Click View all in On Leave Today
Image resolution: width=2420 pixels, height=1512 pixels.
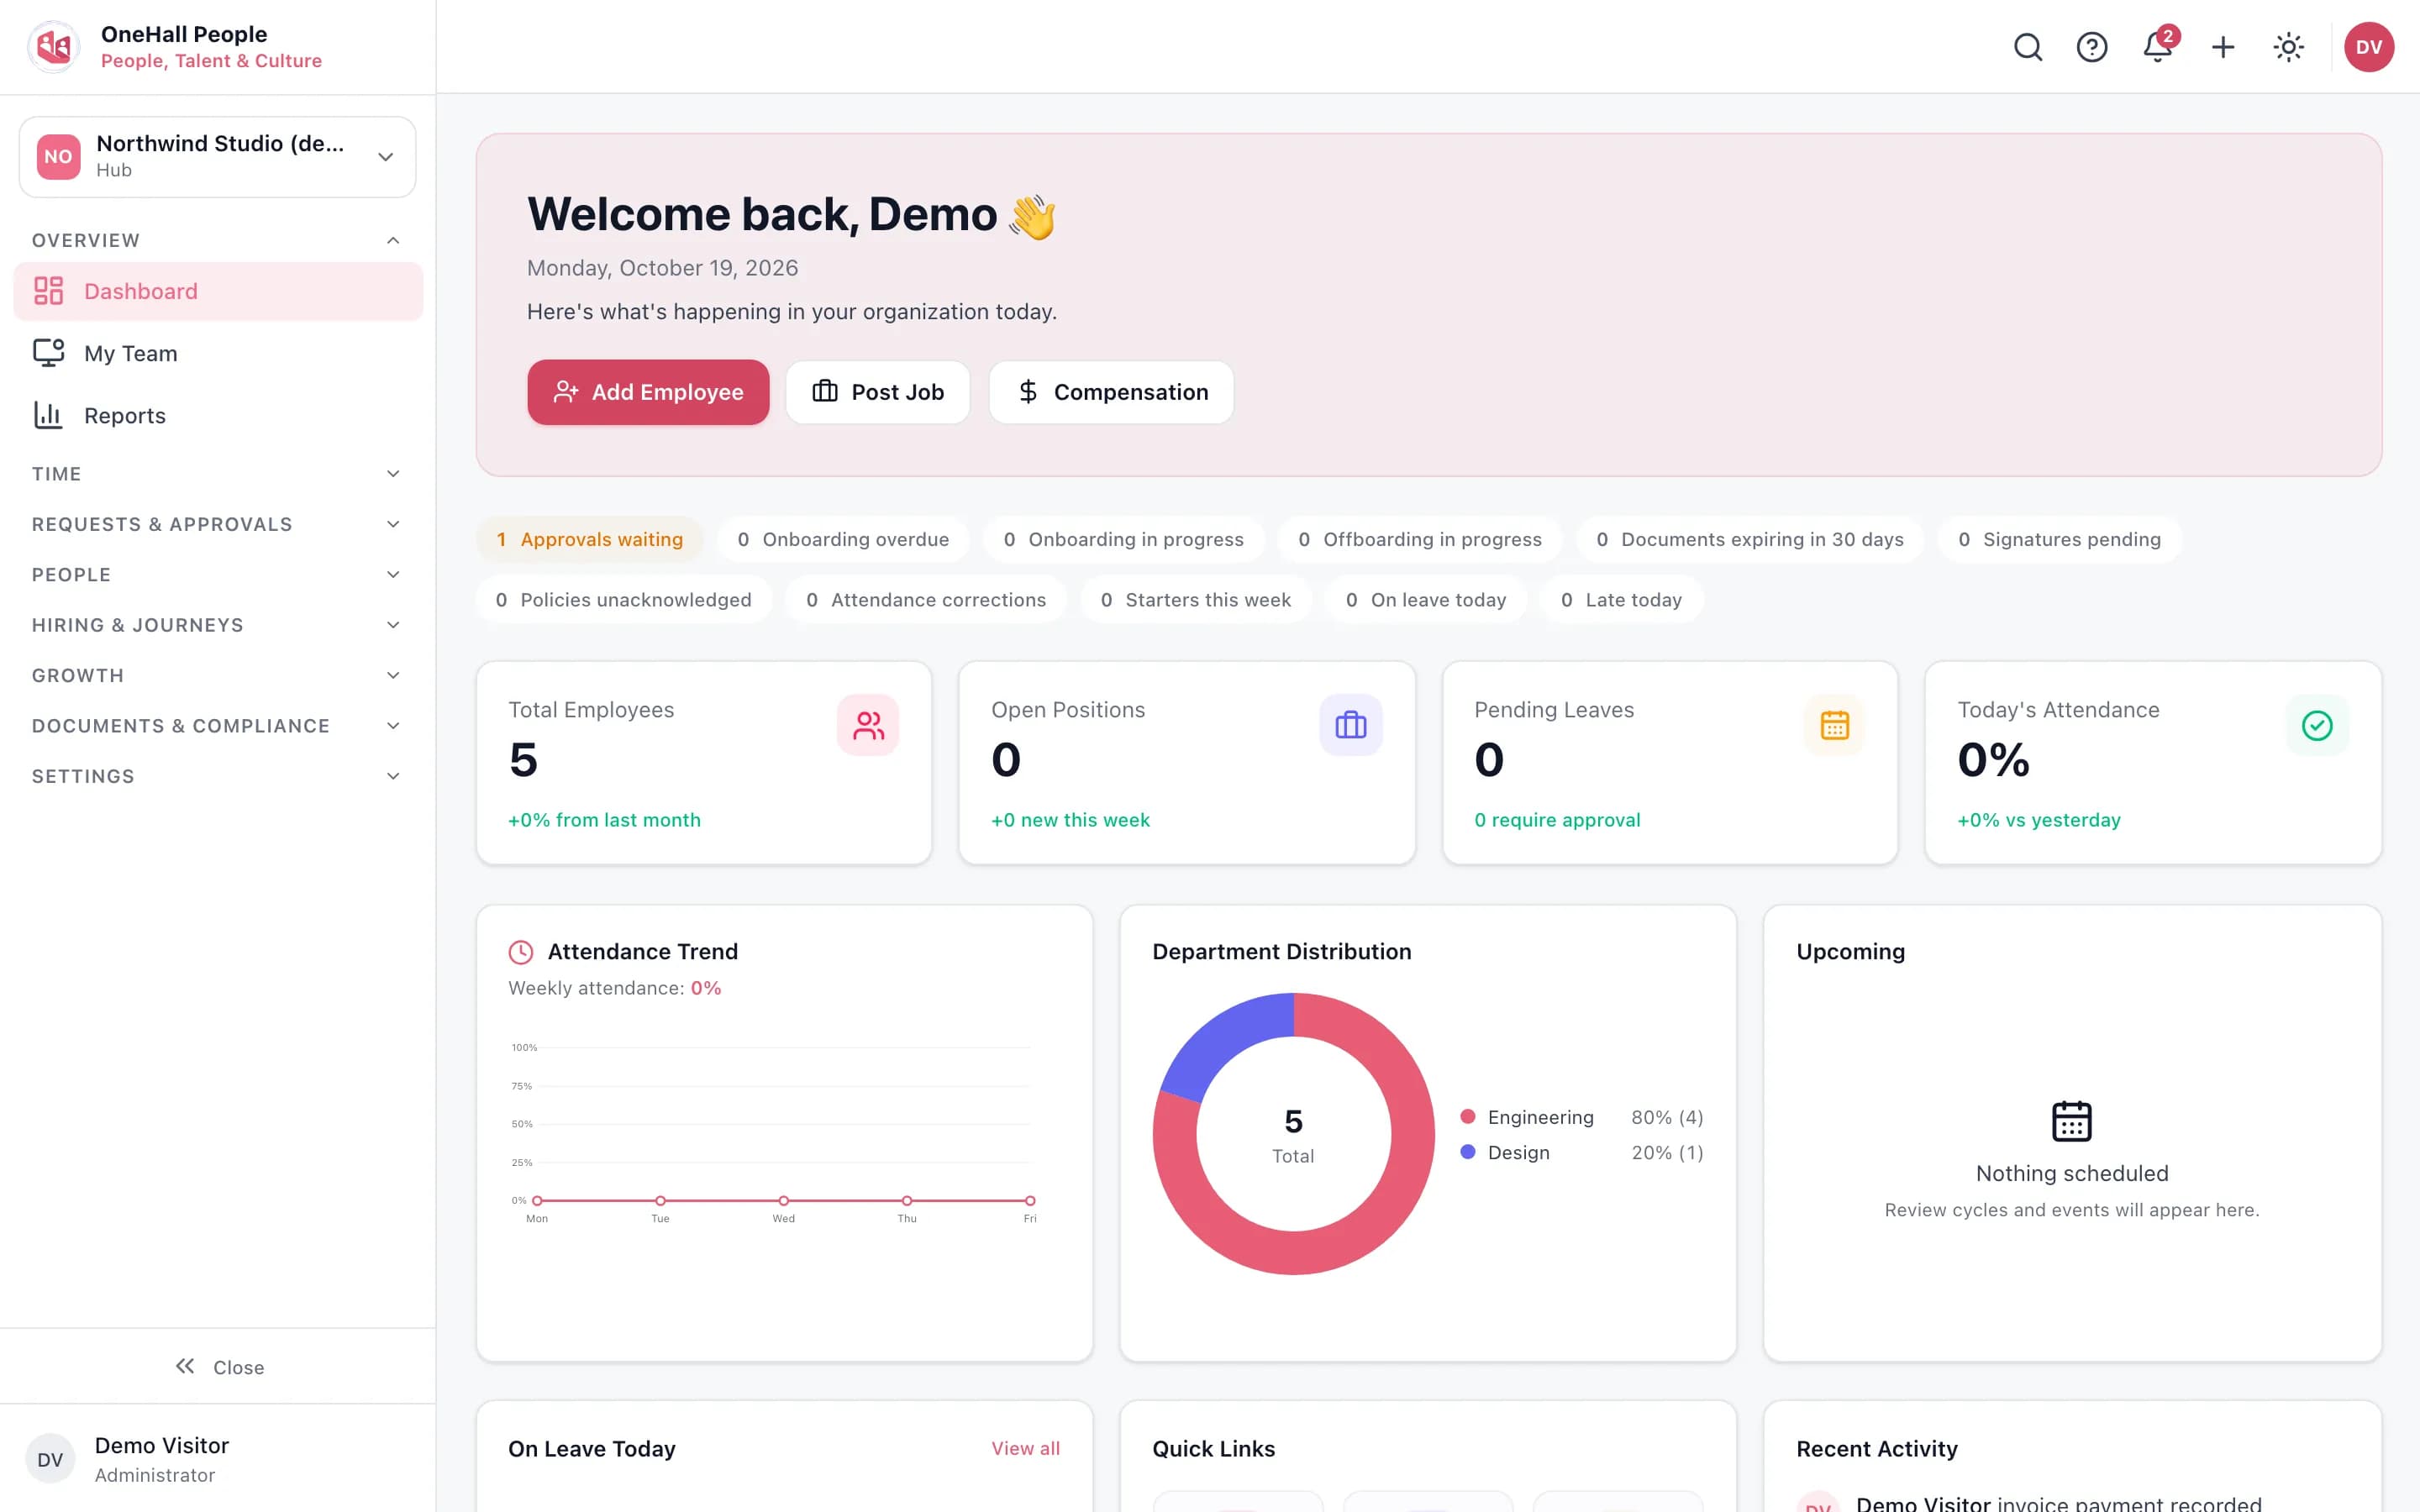pos(1025,1448)
